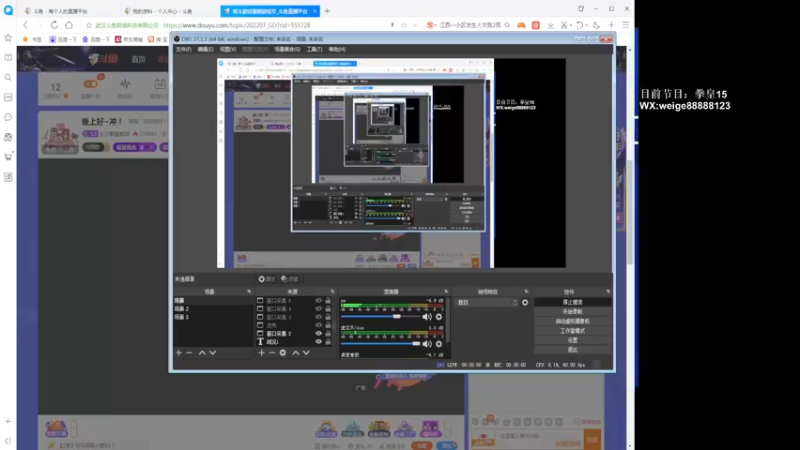Pop out the Audio Mixer dock panel
800x450 pixels.
[x=446, y=292]
